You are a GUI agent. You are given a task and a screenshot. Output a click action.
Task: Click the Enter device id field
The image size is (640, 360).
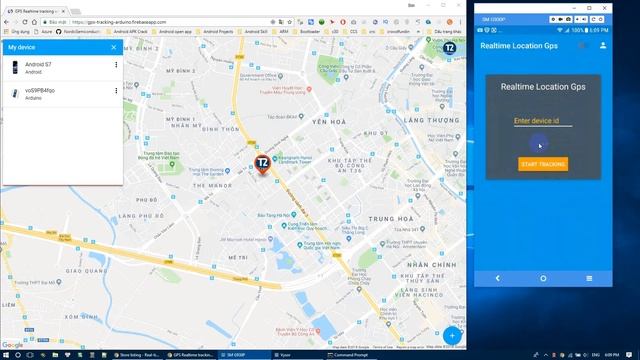[543, 121]
